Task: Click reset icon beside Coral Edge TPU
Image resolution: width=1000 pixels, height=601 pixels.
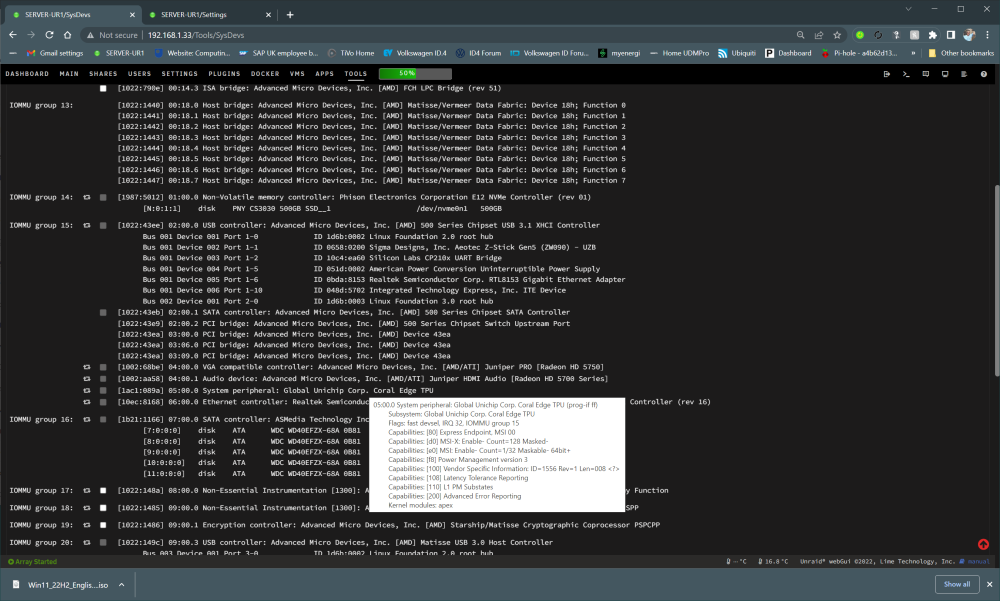Action: click(x=87, y=390)
